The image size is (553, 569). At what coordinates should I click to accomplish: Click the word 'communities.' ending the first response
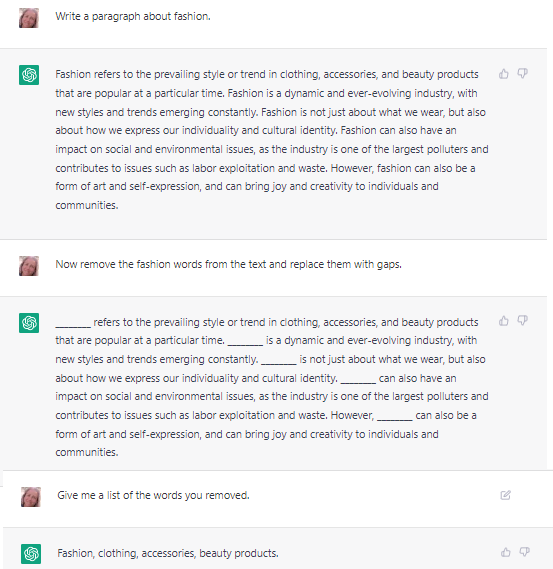click(87, 205)
